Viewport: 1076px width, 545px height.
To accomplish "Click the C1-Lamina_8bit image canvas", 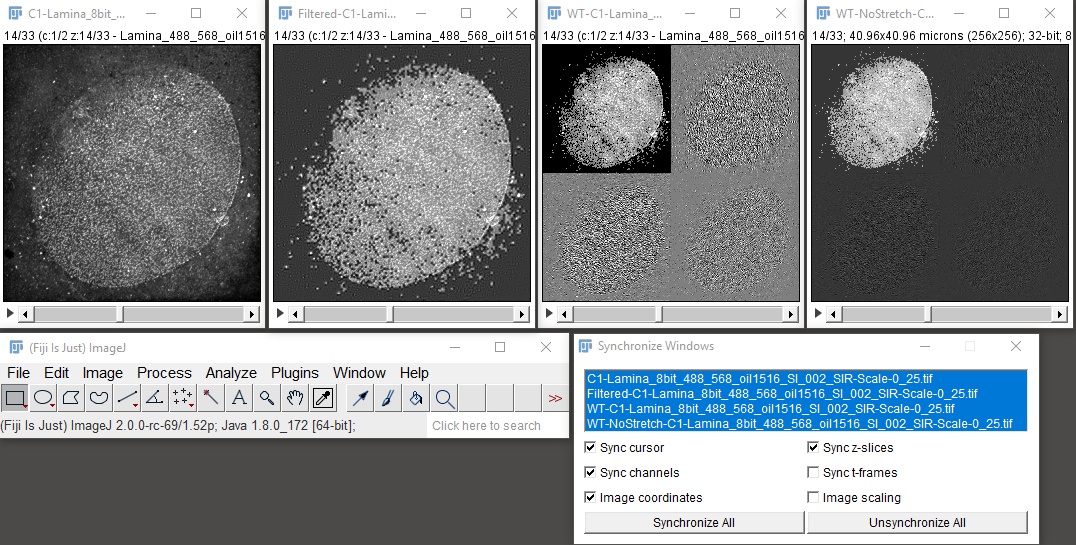I will [132, 173].
